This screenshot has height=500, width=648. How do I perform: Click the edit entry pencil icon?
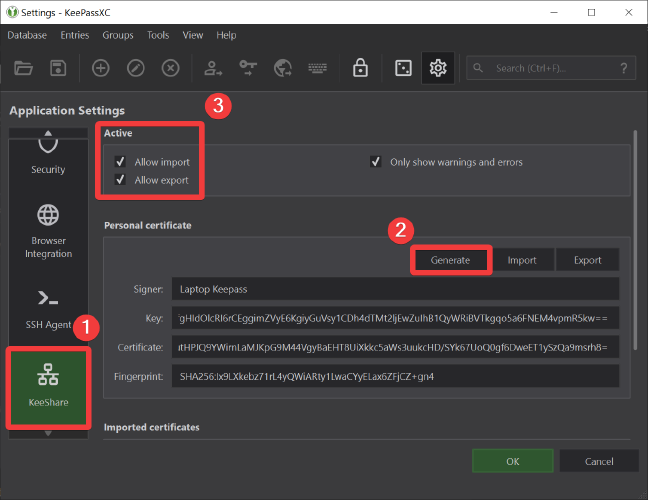(135, 68)
